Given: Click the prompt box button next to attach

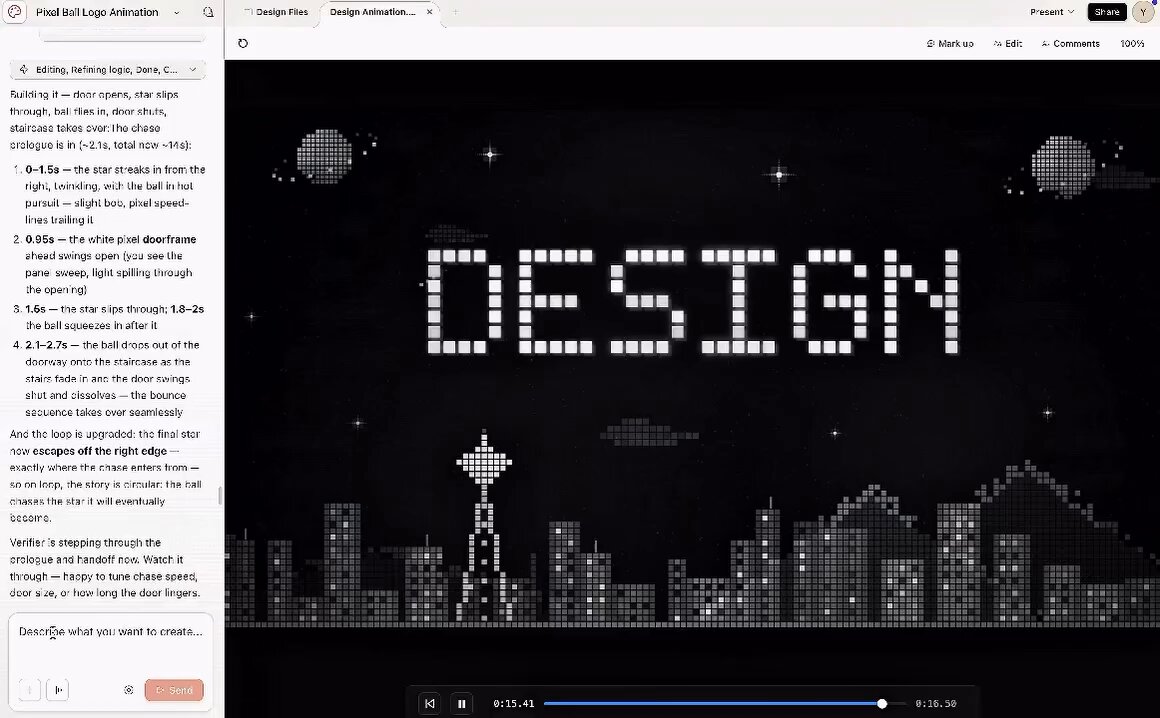Looking at the screenshot, I should click(x=58, y=690).
